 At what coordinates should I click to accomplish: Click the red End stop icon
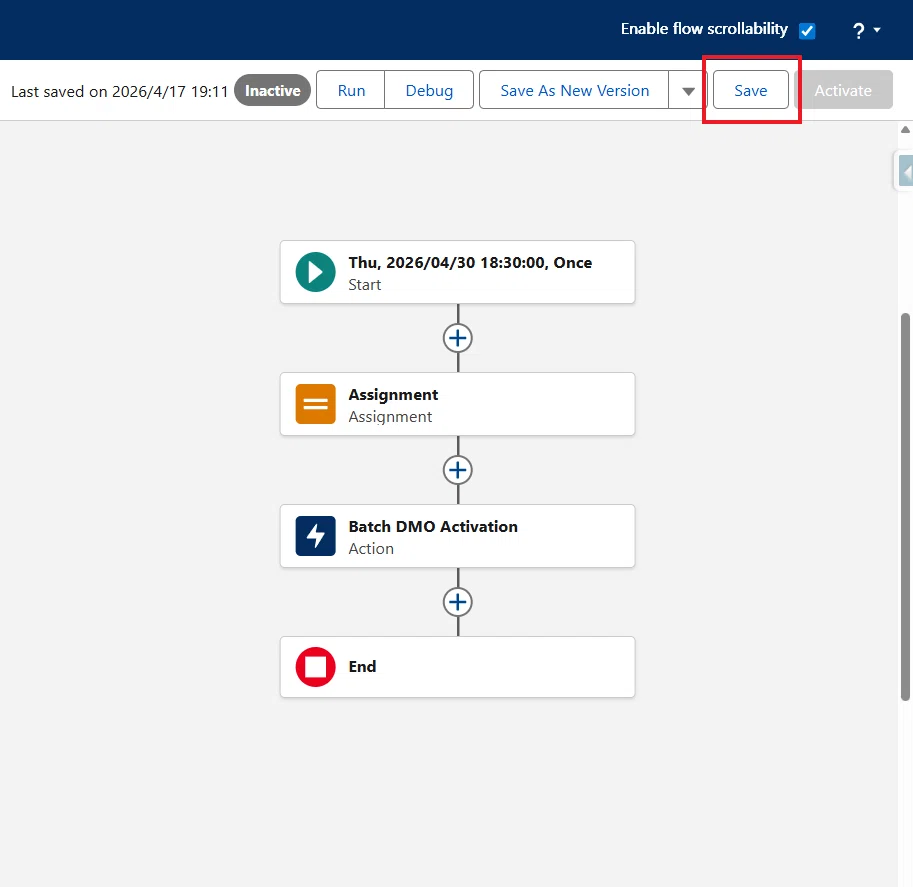315,667
